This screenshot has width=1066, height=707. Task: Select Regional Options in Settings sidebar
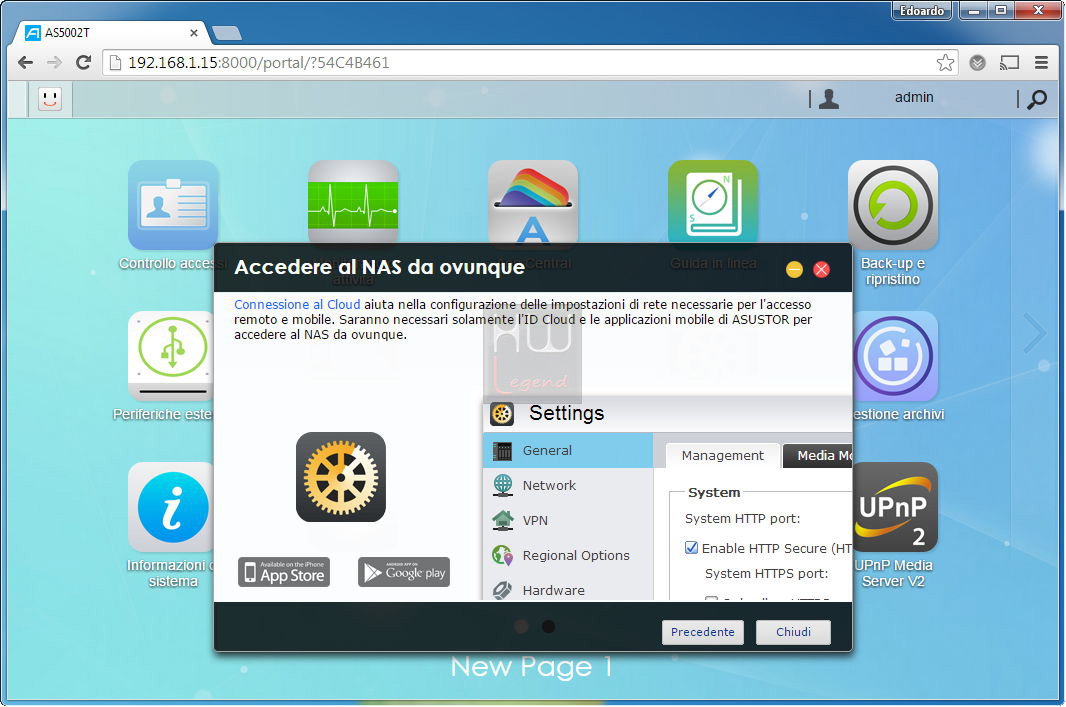click(x=568, y=555)
